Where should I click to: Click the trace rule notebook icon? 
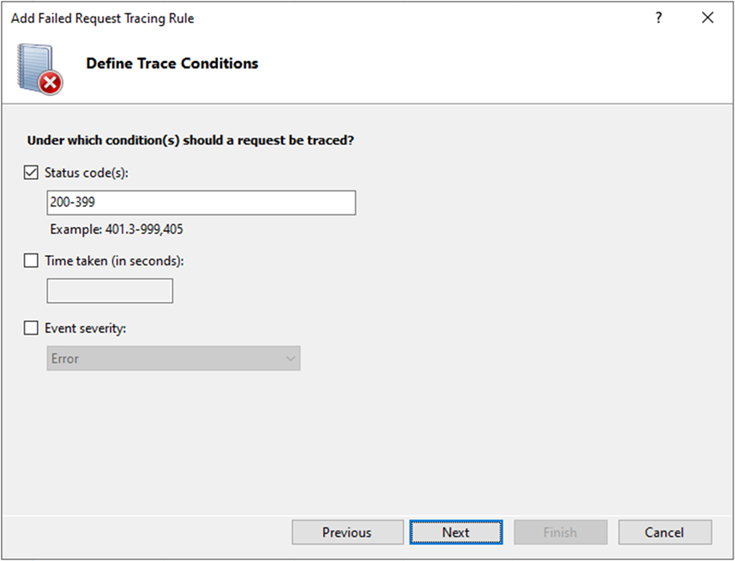[39, 69]
